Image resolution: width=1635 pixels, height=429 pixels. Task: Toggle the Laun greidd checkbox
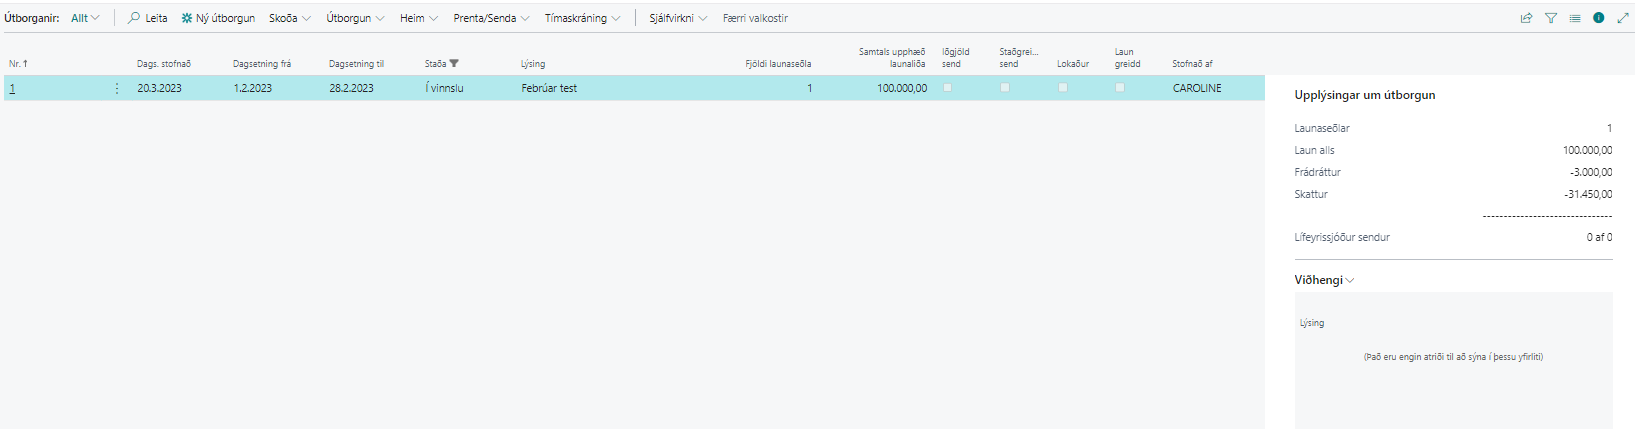(x=1120, y=88)
